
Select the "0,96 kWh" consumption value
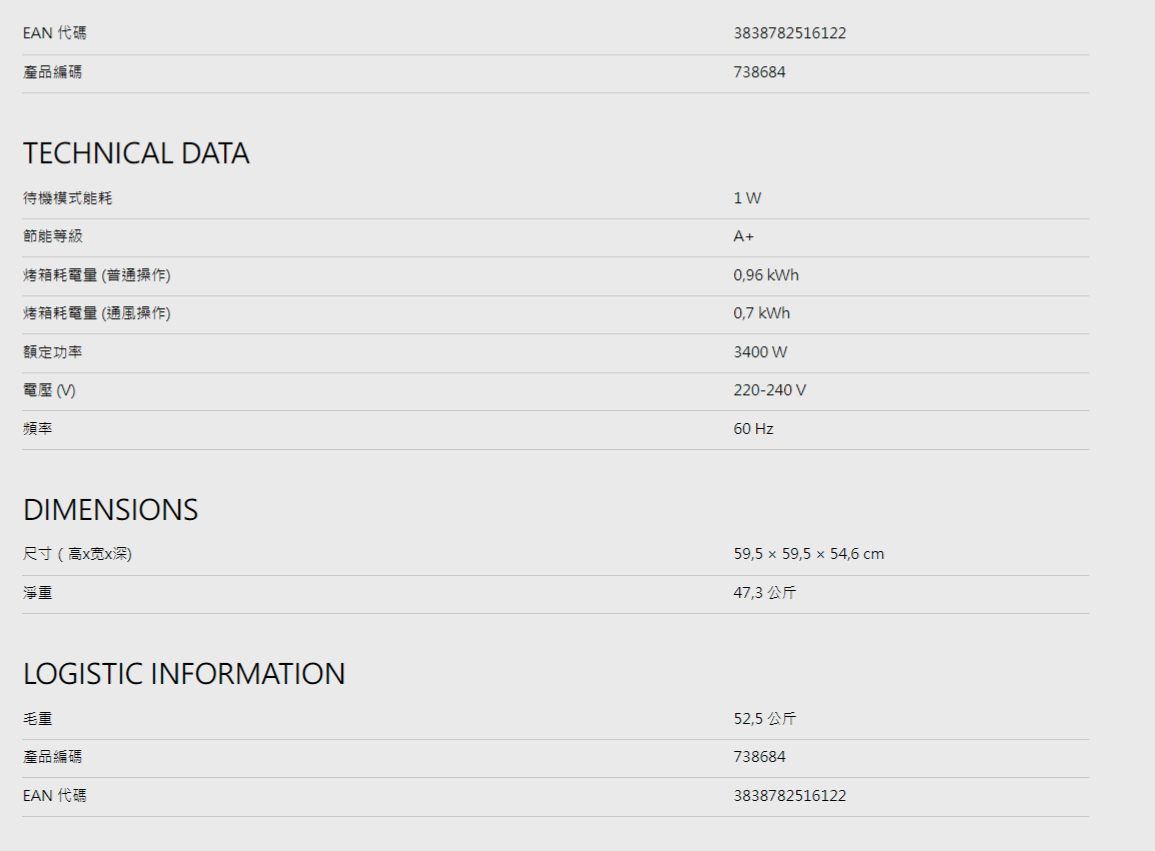pyautogui.click(x=766, y=275)
